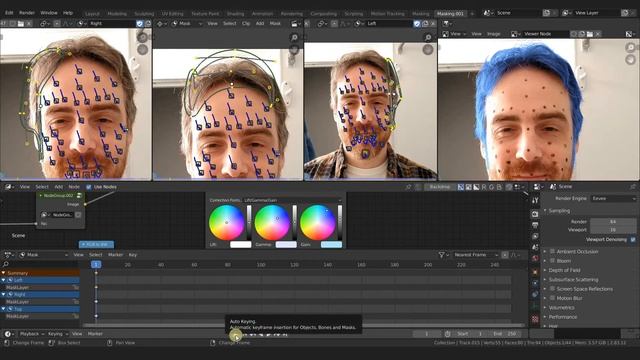Open the Clip menu in middle editor
This screenshot has height=360, width=640.
point(246,24)
